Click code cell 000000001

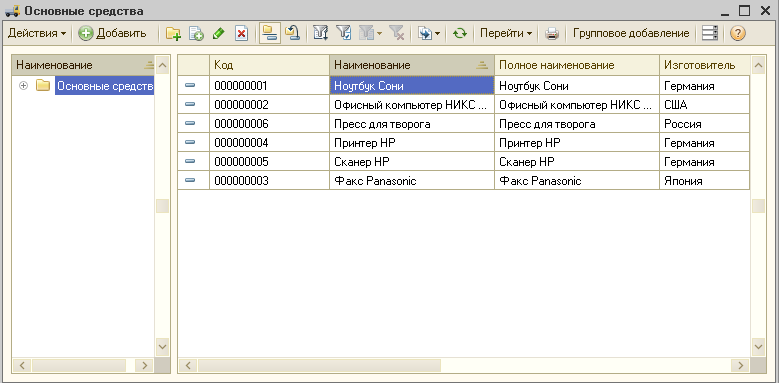pos(269,85)
